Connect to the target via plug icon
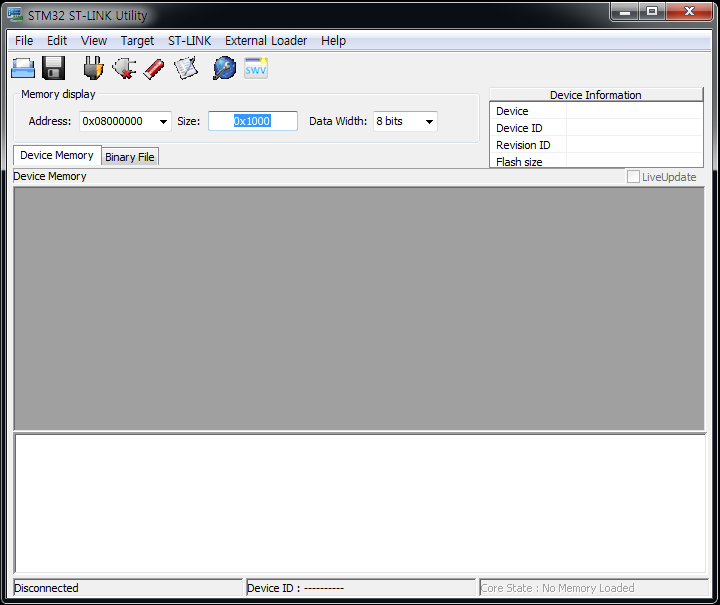Viewport: 720px width, 605px height. (93, 68)
